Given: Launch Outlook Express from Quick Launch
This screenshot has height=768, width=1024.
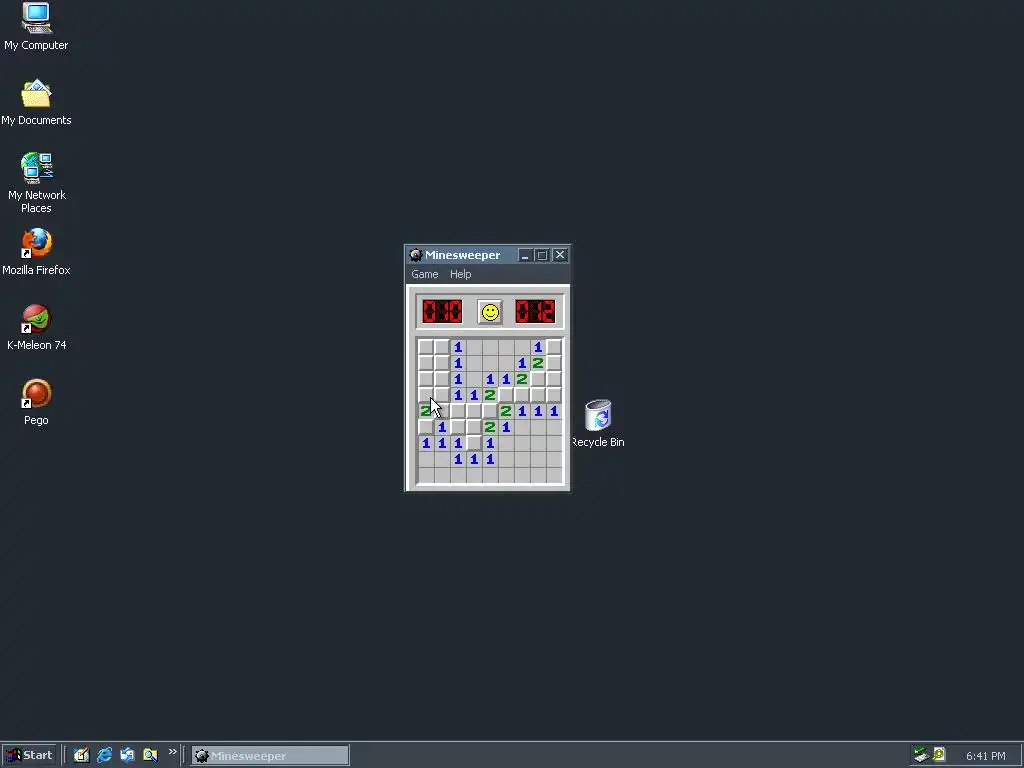Looking at the screenshot, I should 127,756.
